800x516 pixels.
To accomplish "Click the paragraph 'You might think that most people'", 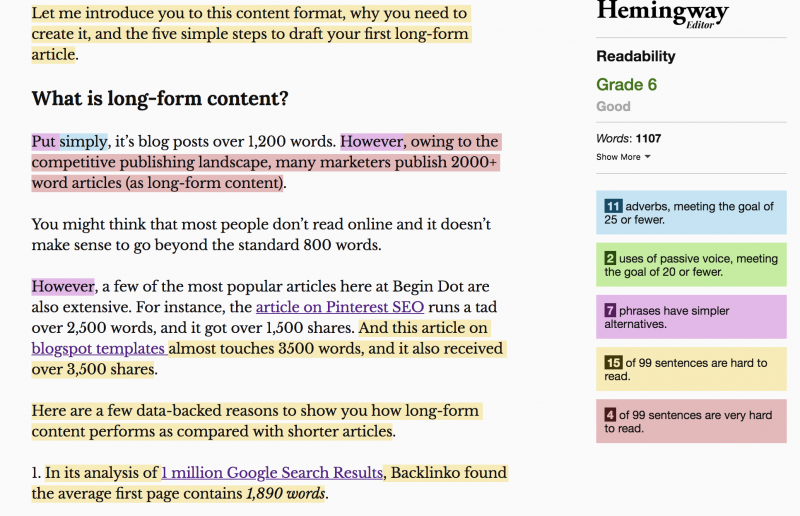I will pyautogui.click(x=261, y=235).
